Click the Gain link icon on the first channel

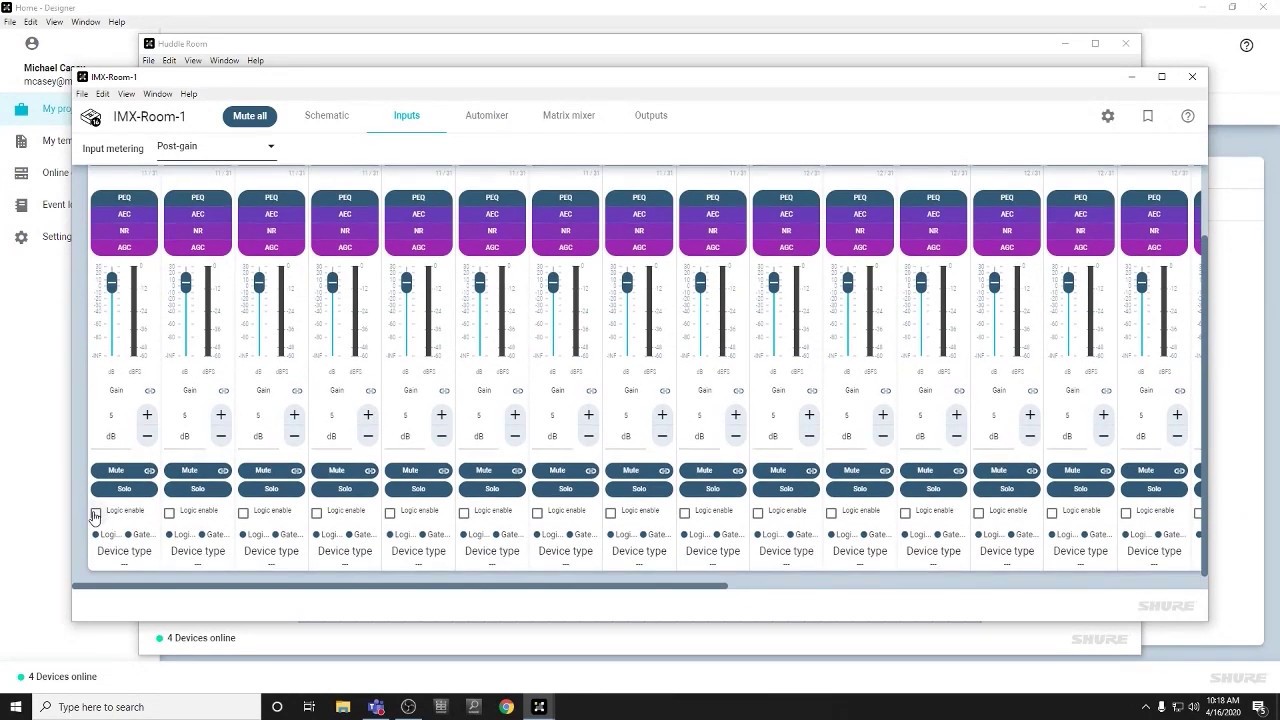tap(150, 391)
